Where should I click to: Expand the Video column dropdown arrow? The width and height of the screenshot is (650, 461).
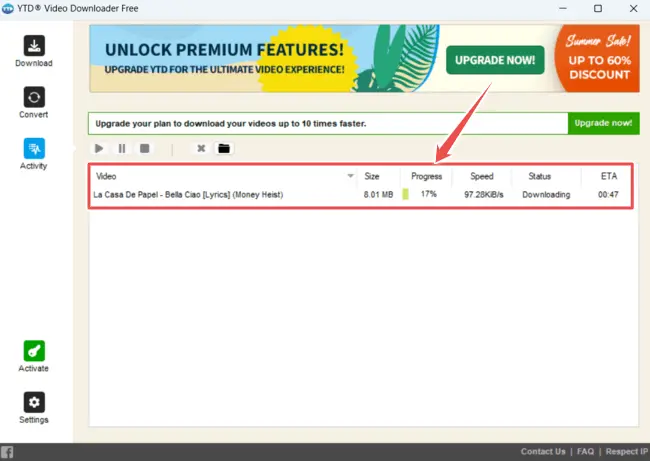350,176
